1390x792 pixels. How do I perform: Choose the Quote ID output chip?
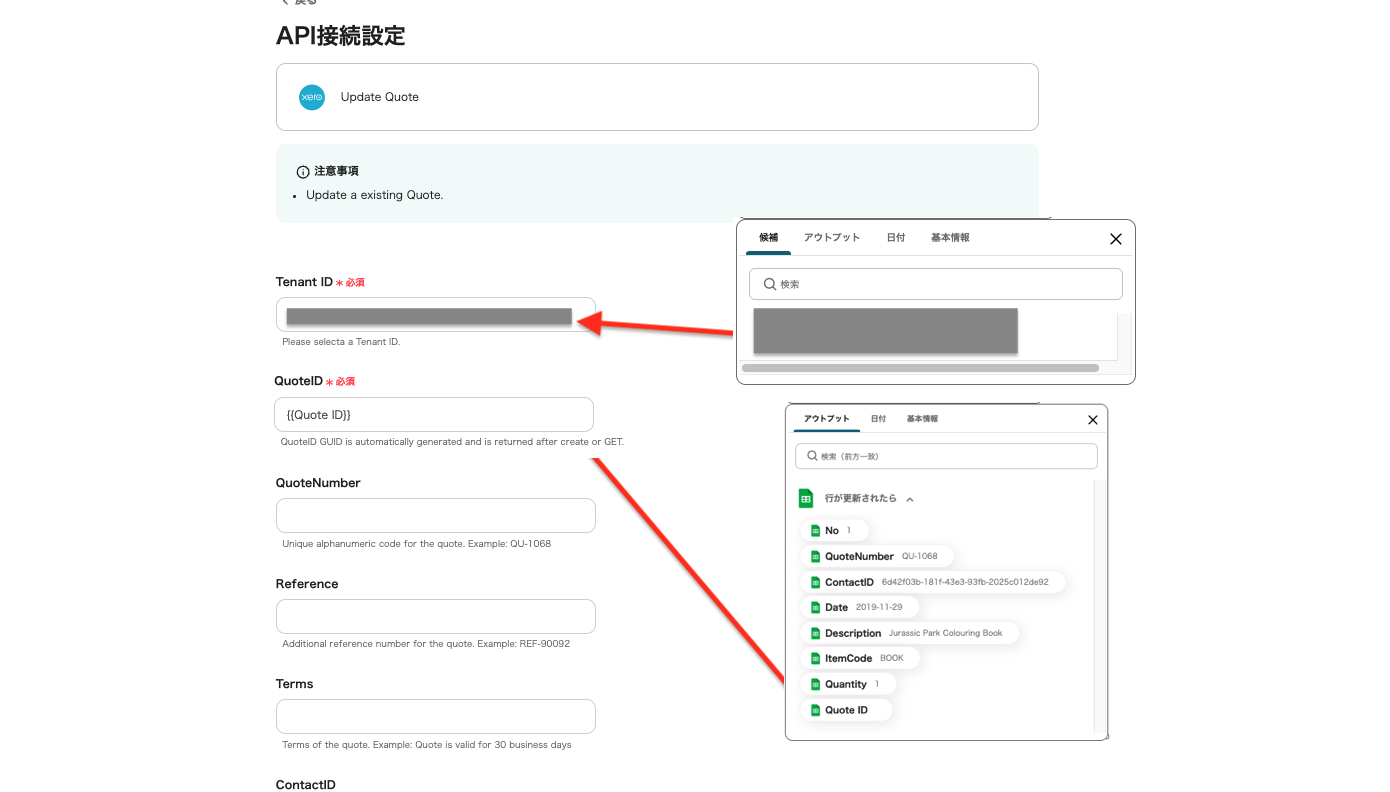point(847,710)
